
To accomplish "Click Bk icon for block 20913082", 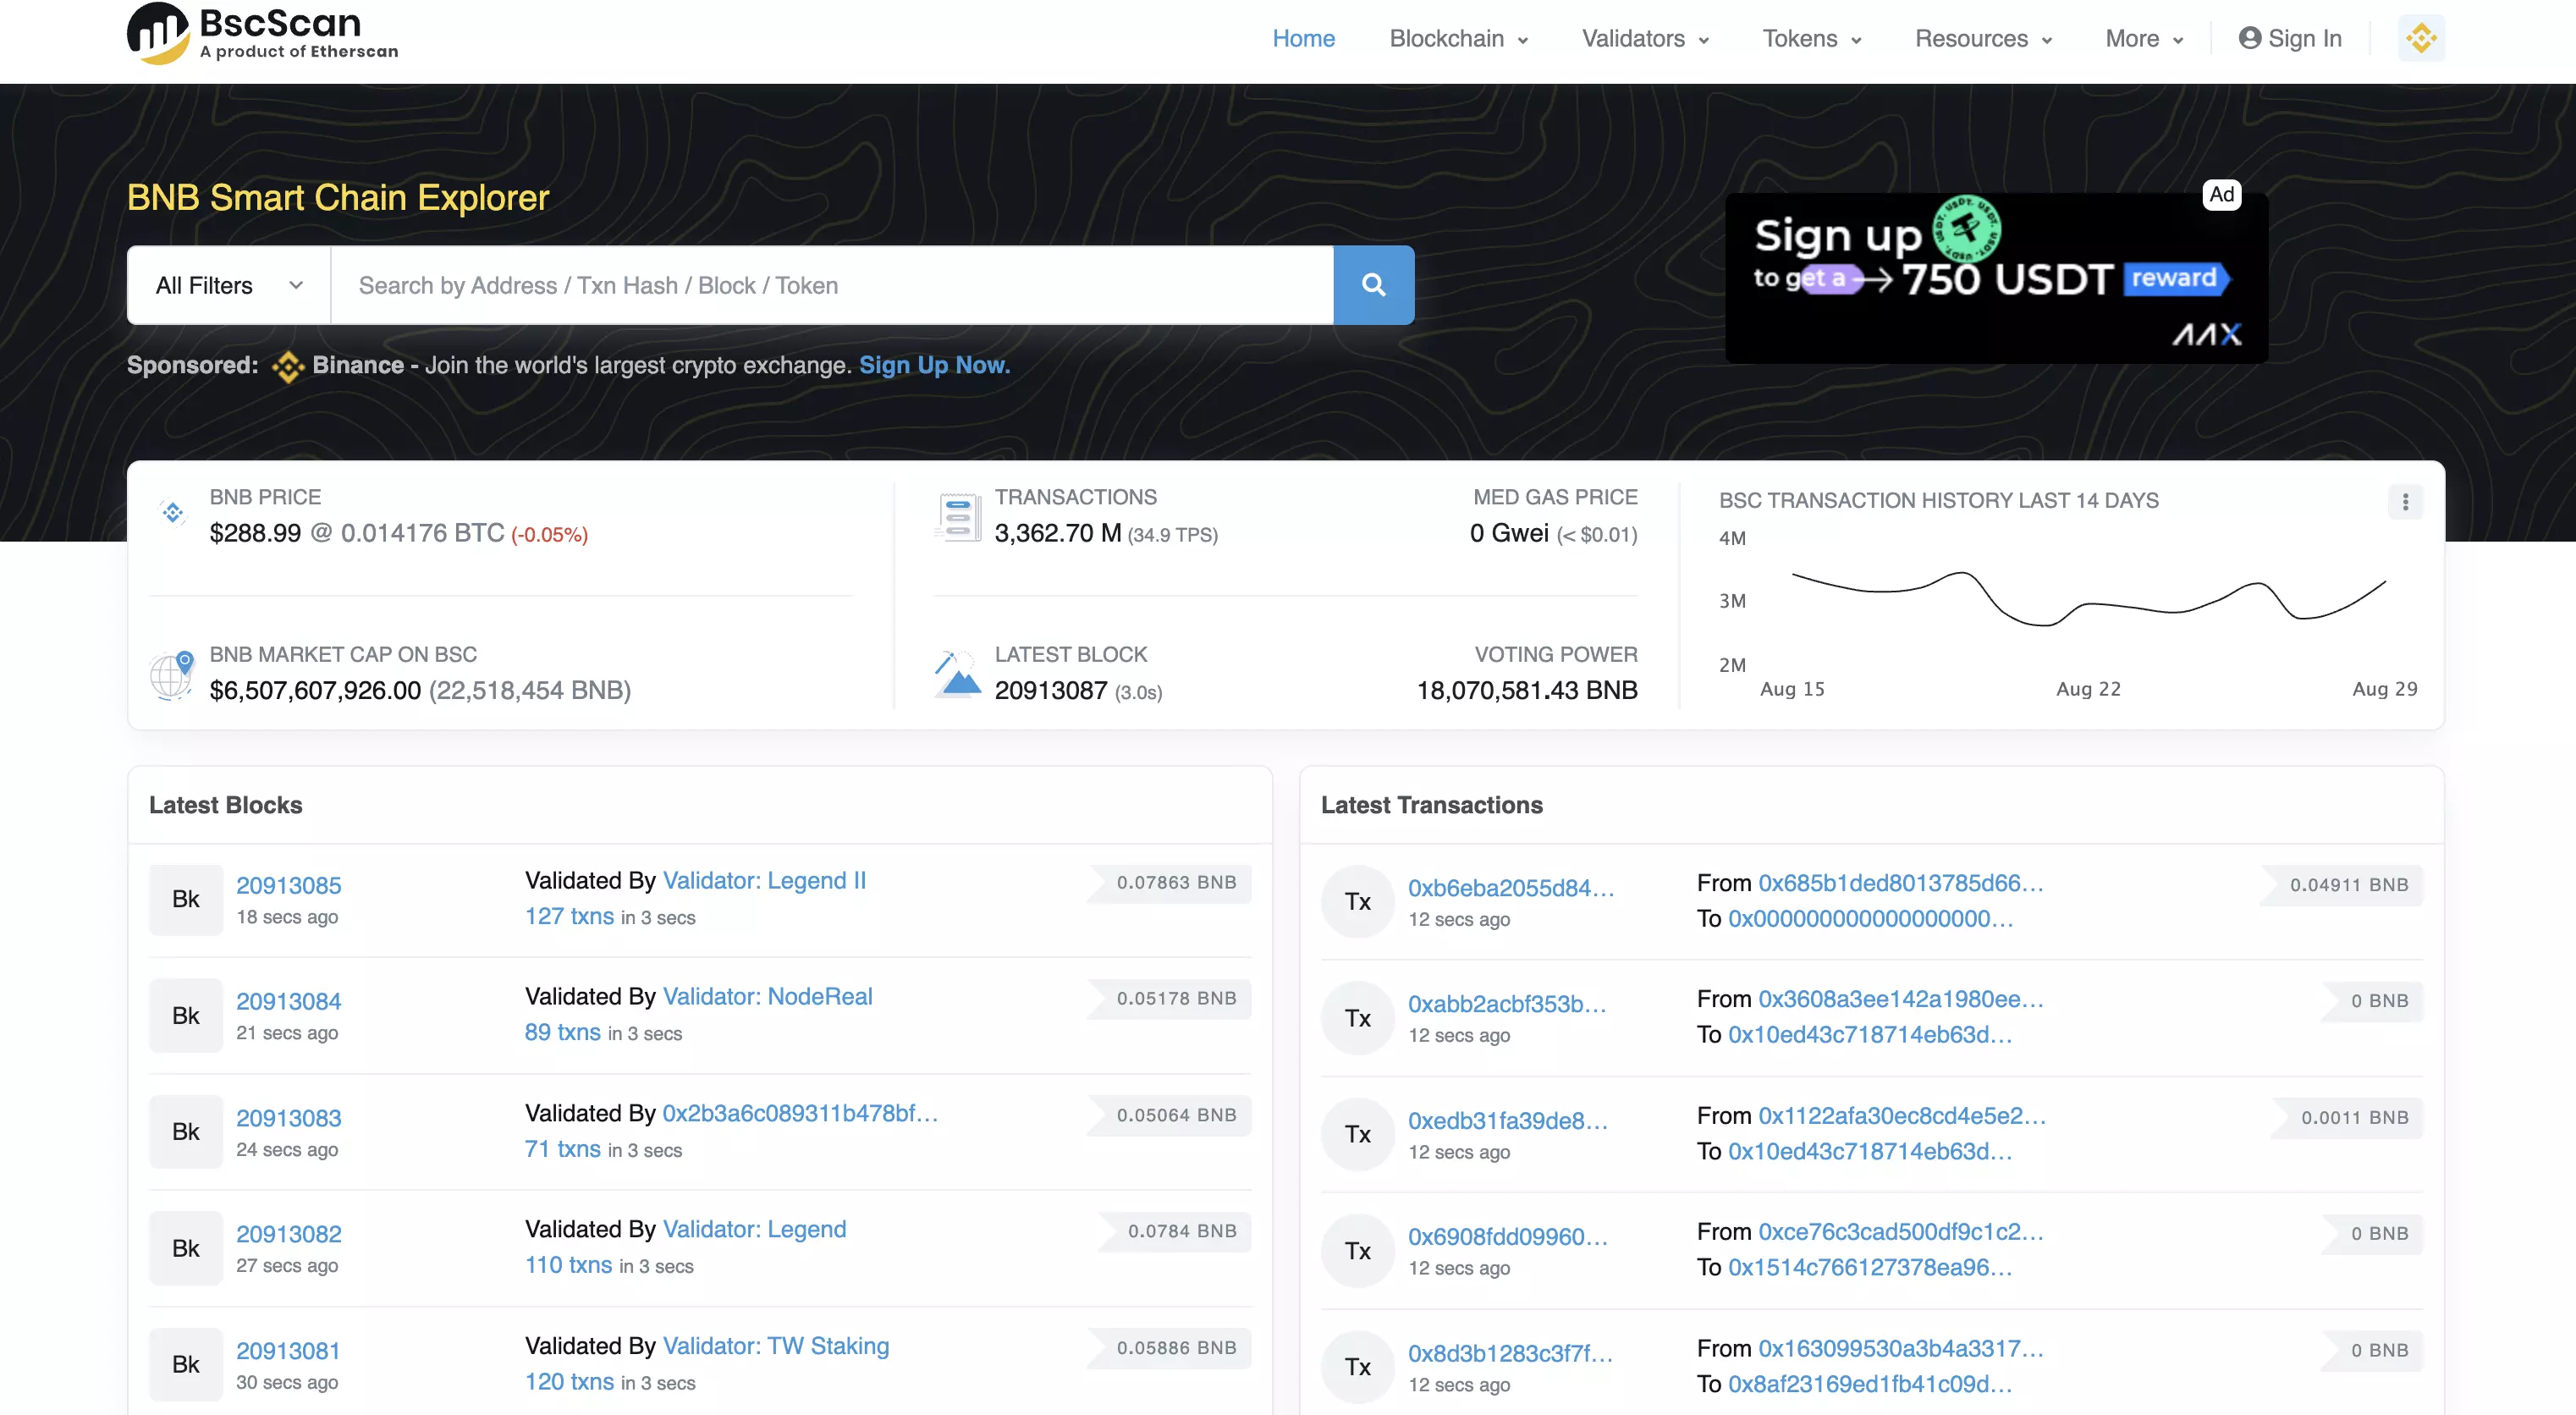I will point(186,1248).
